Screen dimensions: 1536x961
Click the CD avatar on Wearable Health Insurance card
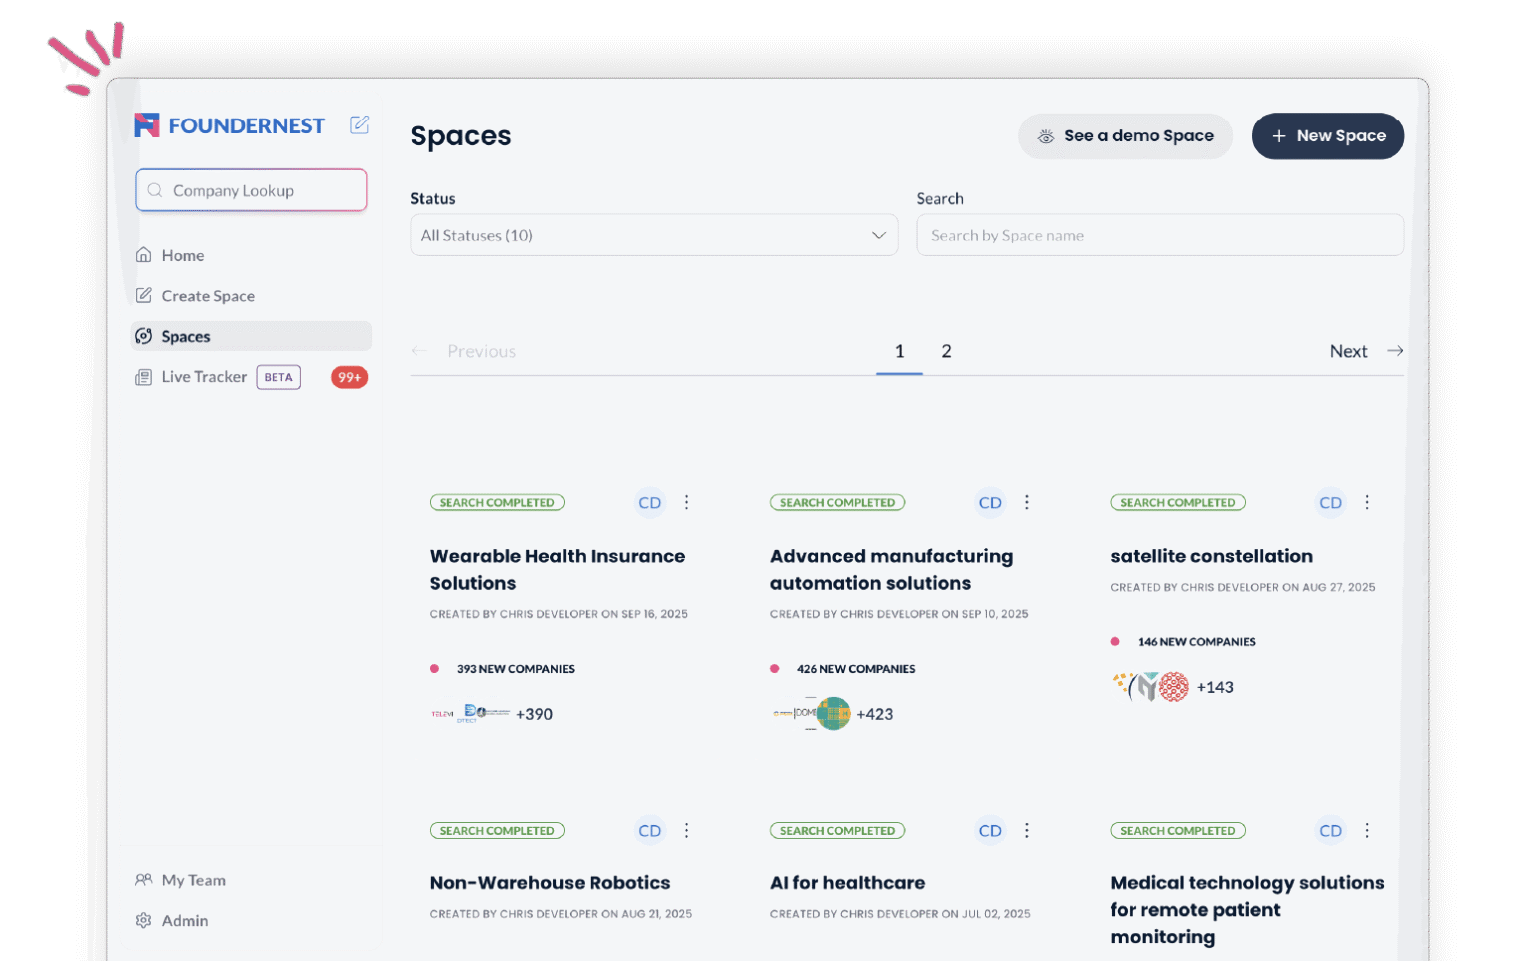click(649, 502)
